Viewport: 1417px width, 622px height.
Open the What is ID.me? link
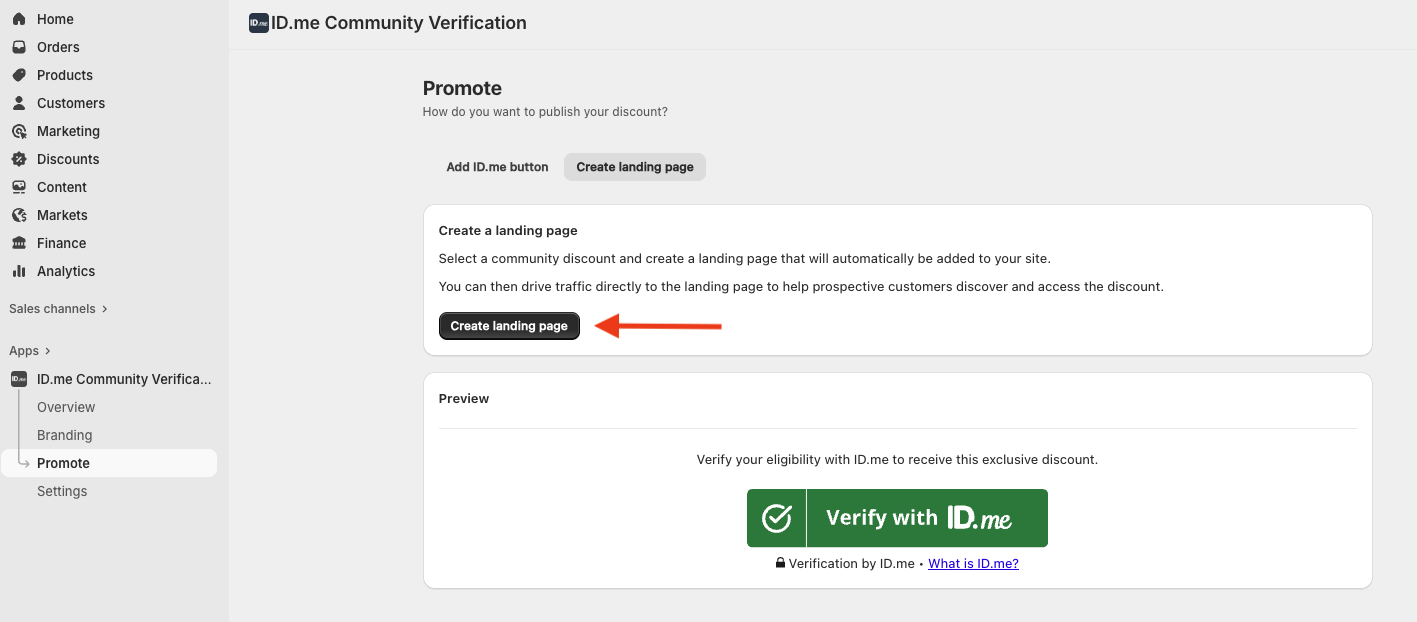point(973,564)
